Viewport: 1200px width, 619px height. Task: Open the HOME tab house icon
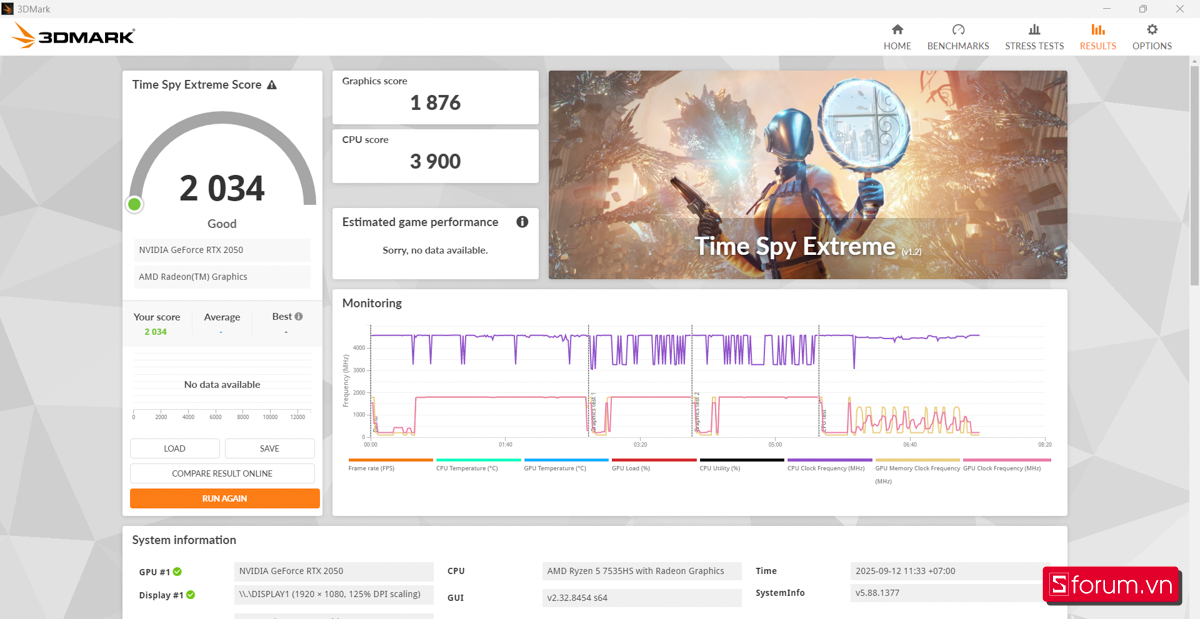[x=897, y=30]
